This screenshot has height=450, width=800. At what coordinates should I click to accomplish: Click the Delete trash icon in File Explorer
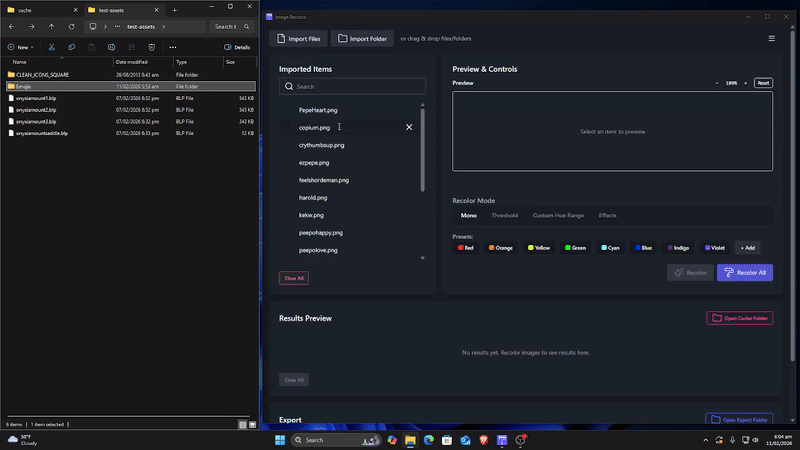point(151,47)
